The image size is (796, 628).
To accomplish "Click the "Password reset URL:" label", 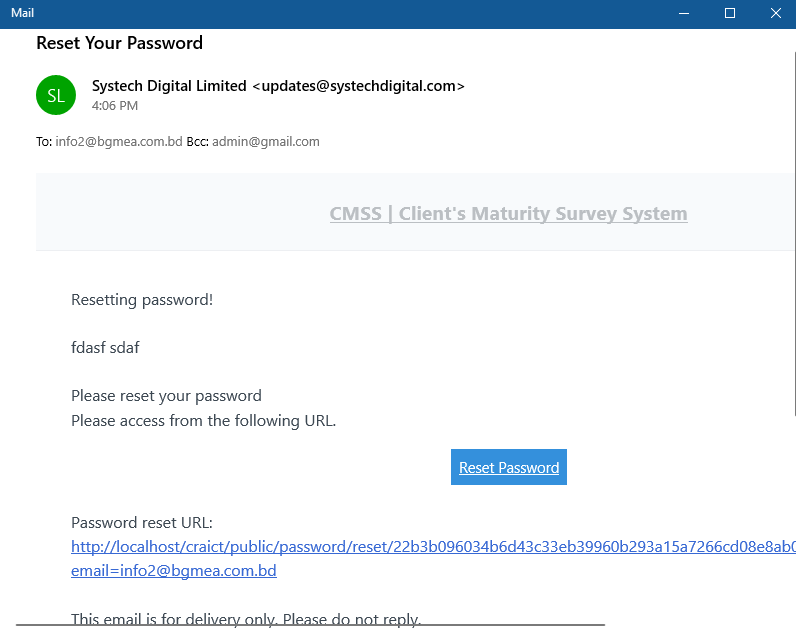I will point(142,523).
